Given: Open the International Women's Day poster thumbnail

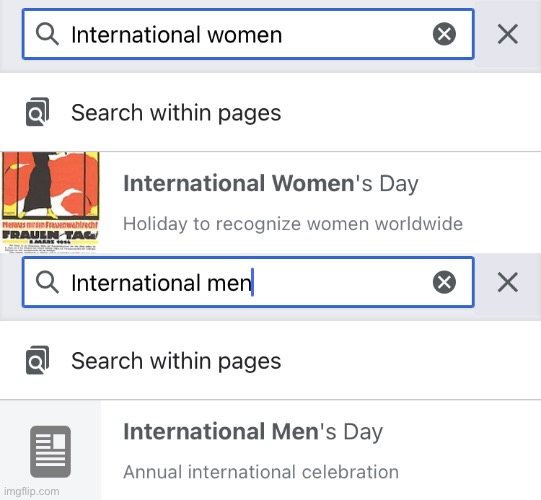Looking at the screenshot, I should coord(50,203).
